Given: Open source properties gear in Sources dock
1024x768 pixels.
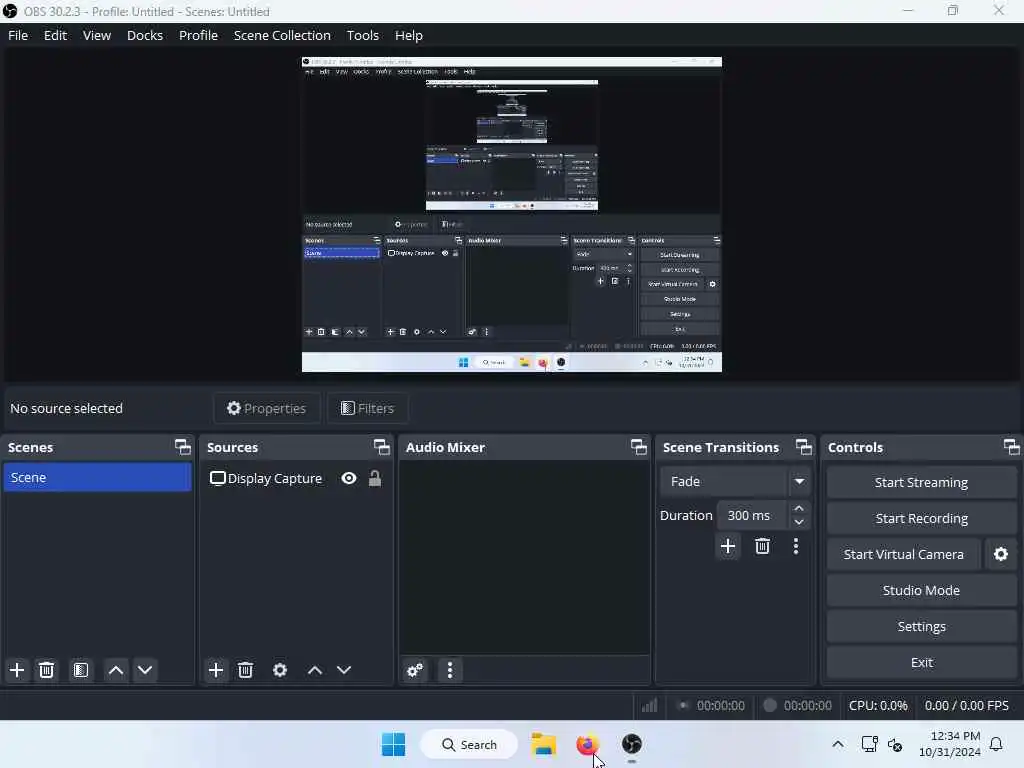Looking at the screenshot, I should (280, 670).
